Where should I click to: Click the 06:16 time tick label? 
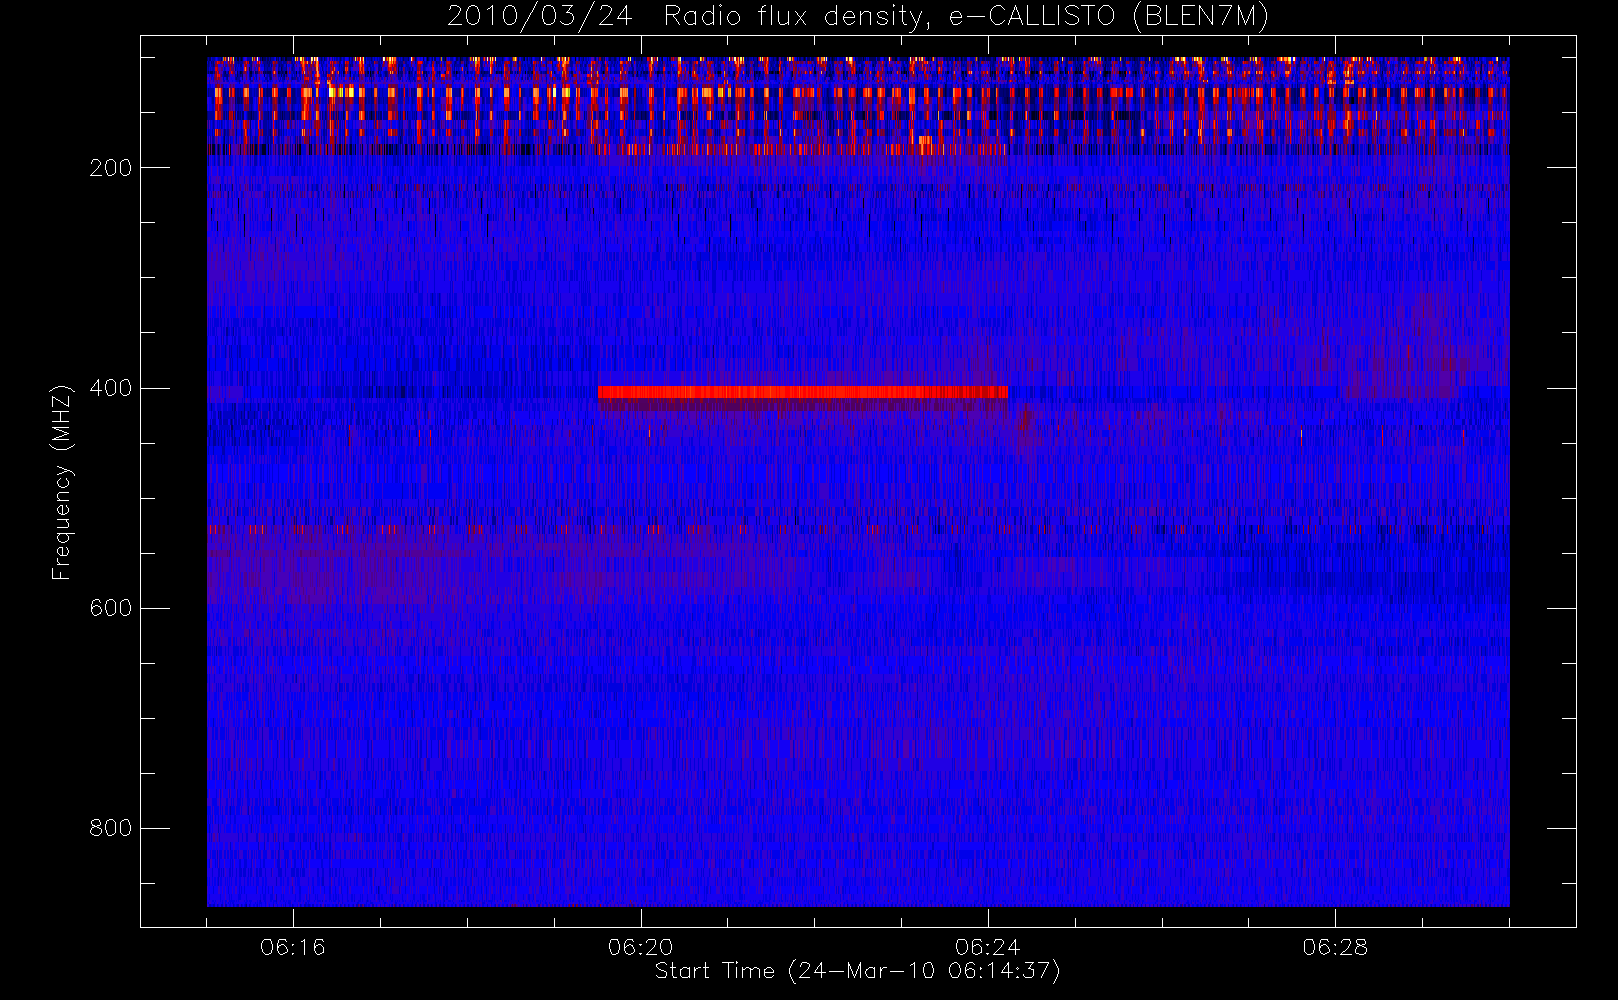point(293,947)
